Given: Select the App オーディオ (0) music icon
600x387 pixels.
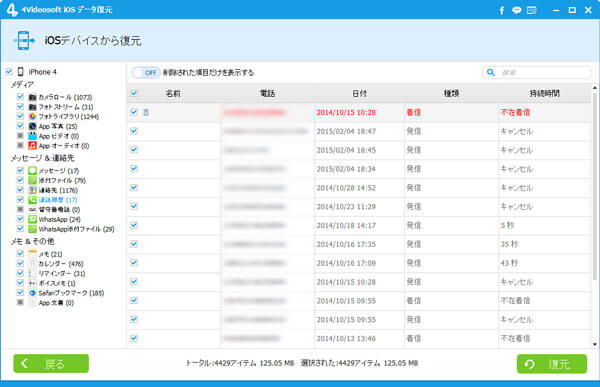Looking at the screenshot, I should 33,145.
